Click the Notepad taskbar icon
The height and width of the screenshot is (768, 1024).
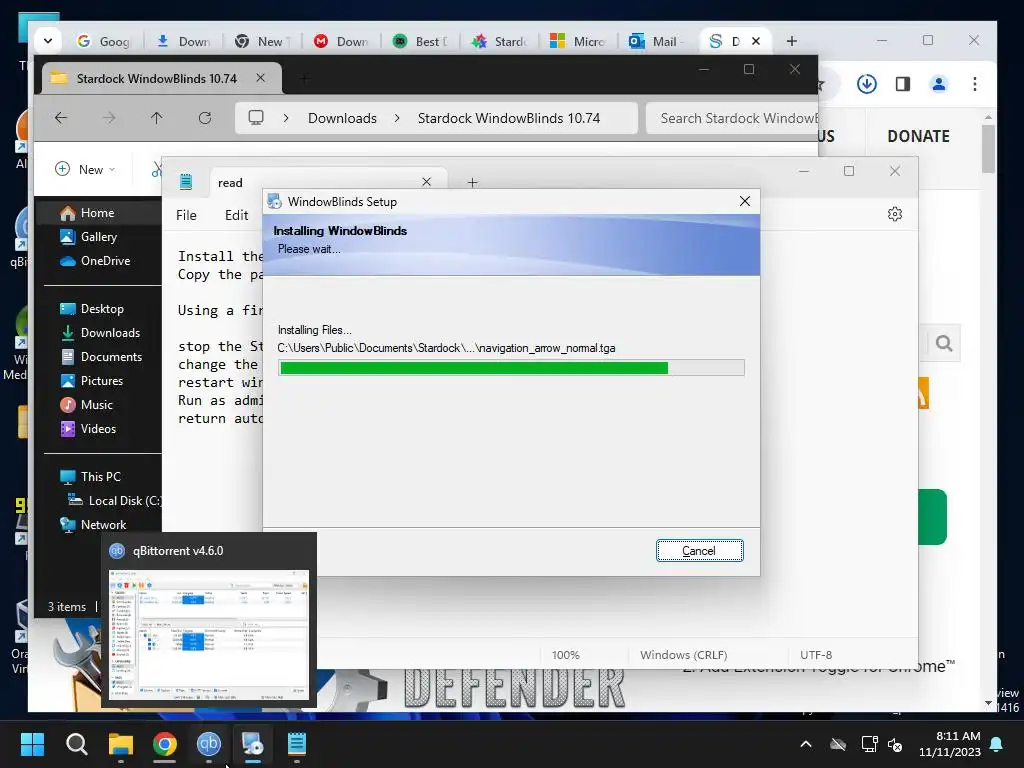[x=296, y=744]
